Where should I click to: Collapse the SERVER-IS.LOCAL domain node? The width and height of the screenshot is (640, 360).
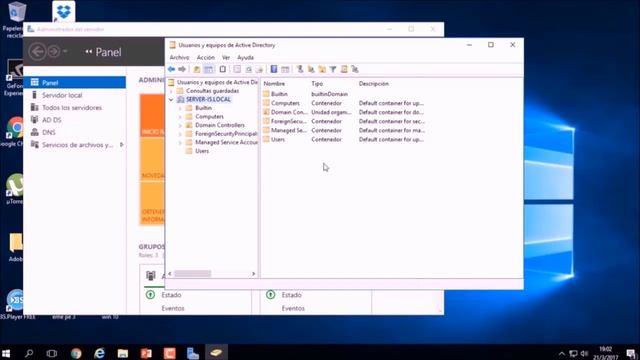point(171,100)
